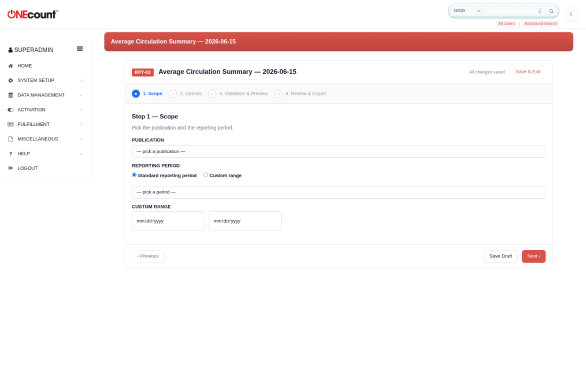
Task: Expand the System Setup submenu chevron
Action: [x=81, y=80]
